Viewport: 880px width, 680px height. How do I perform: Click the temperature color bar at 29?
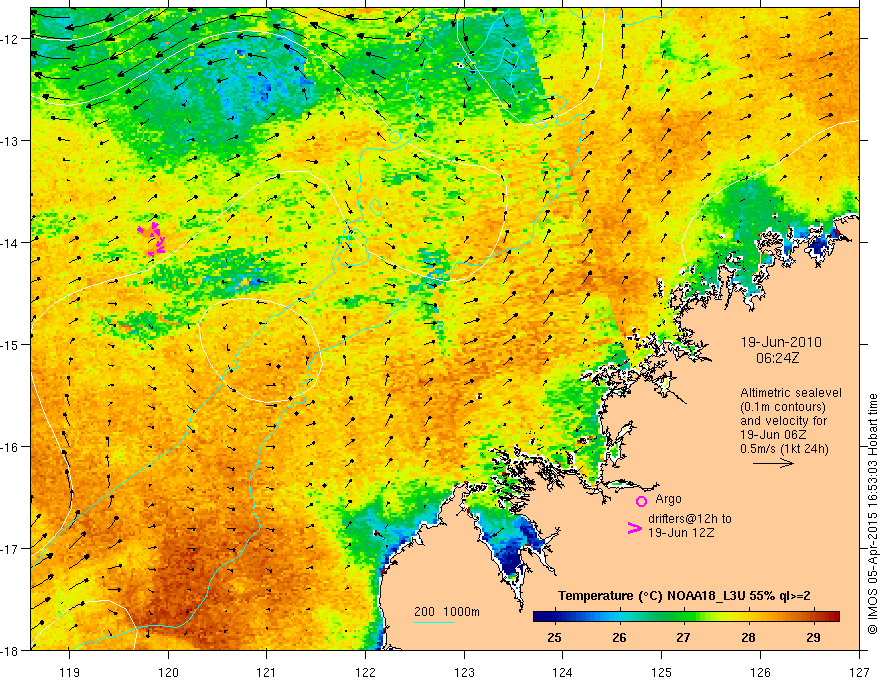(813, 617)
